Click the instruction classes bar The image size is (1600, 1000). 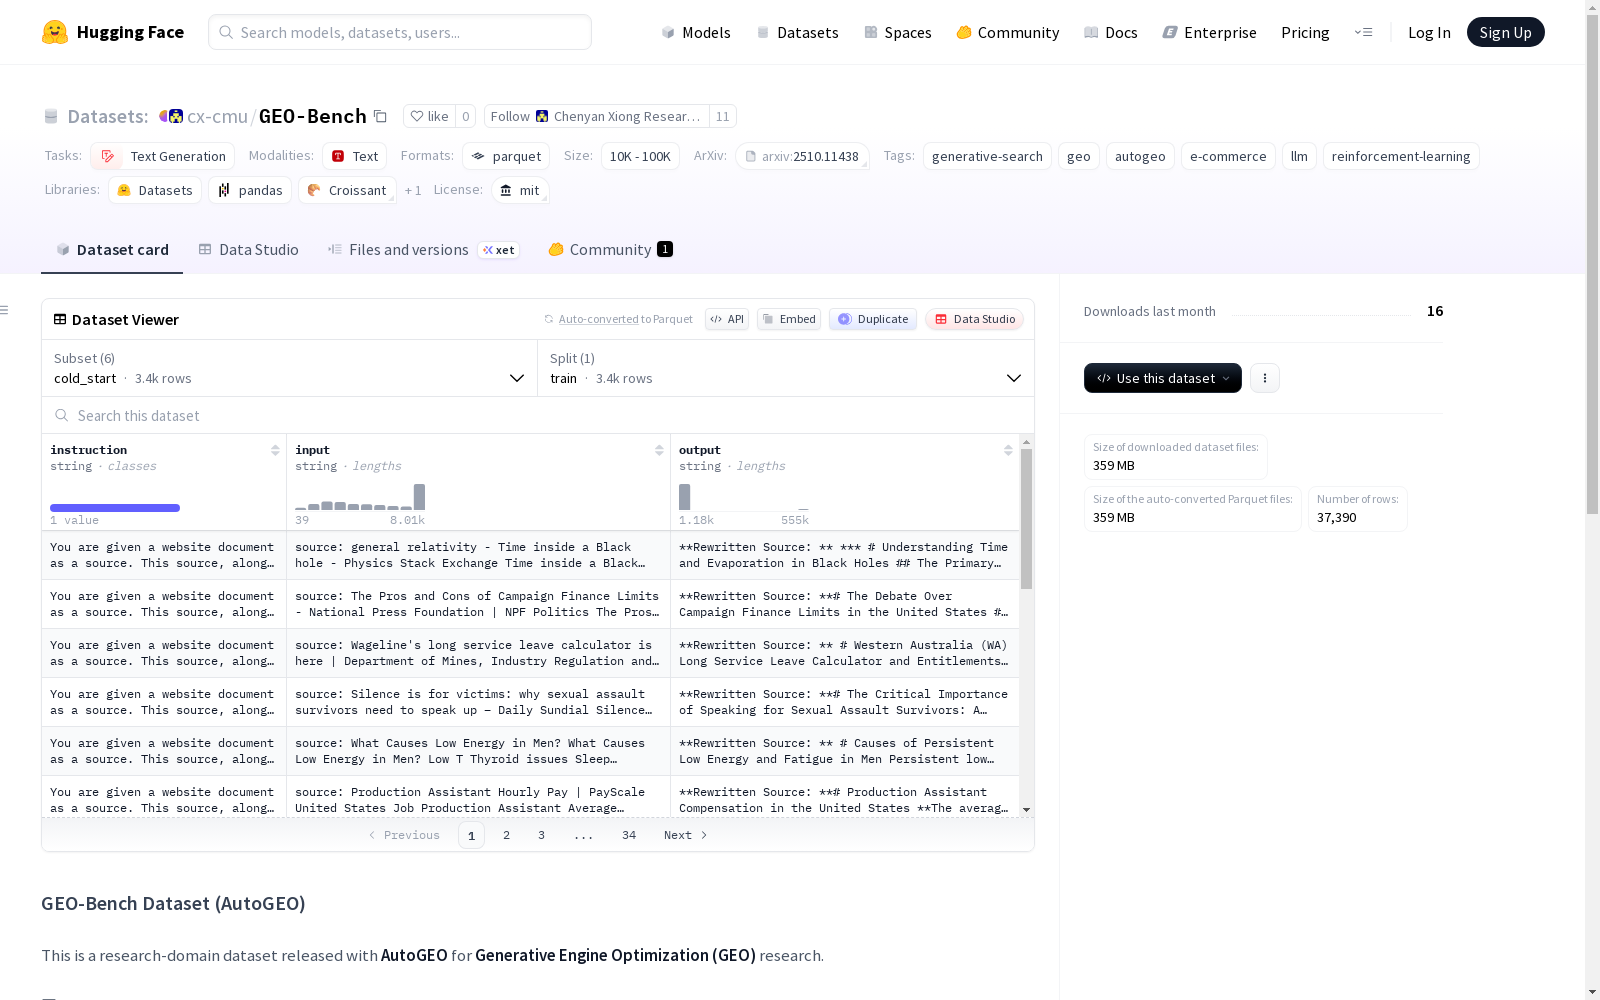[115, 508]
